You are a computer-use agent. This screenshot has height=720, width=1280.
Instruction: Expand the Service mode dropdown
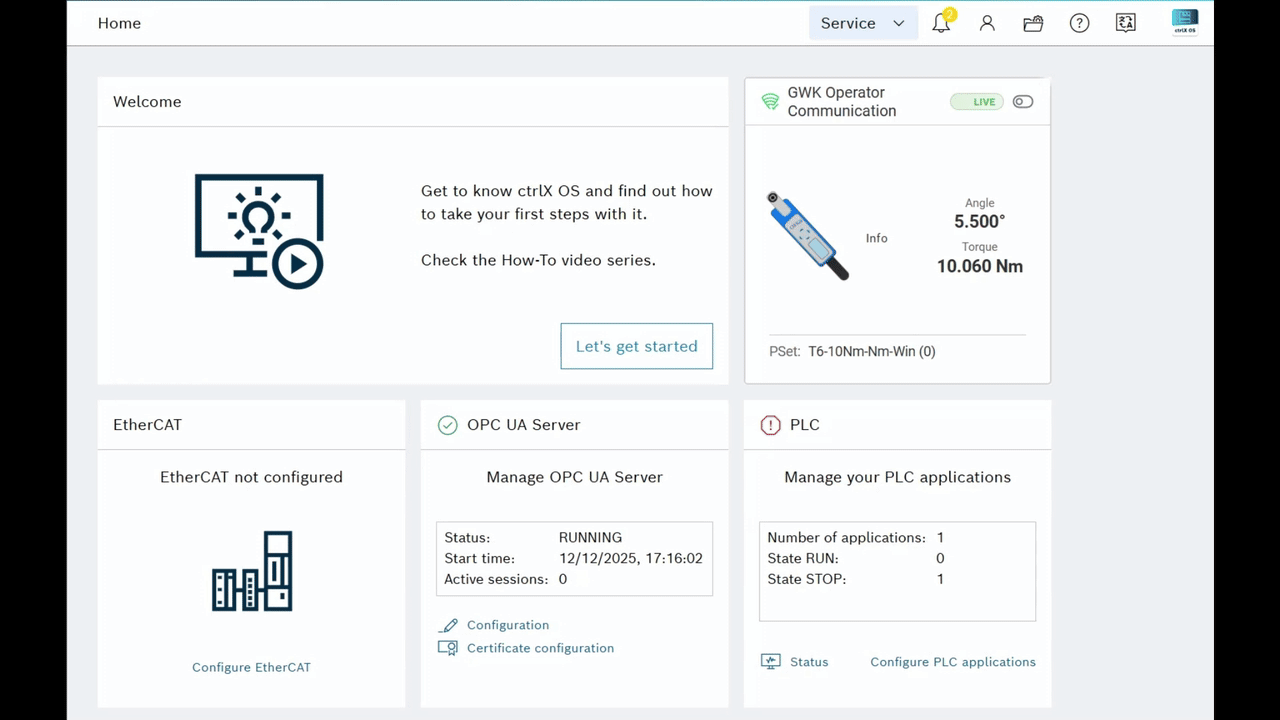pyautogui.click(x=863, y=23)
